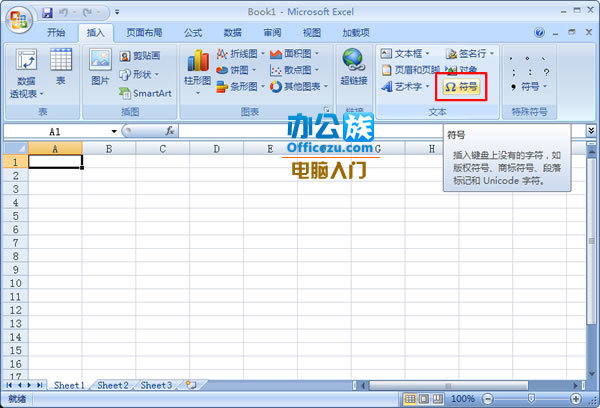
Task: Open the Line chart (折线图) dropdown
Action: click(x=240, y=54)
